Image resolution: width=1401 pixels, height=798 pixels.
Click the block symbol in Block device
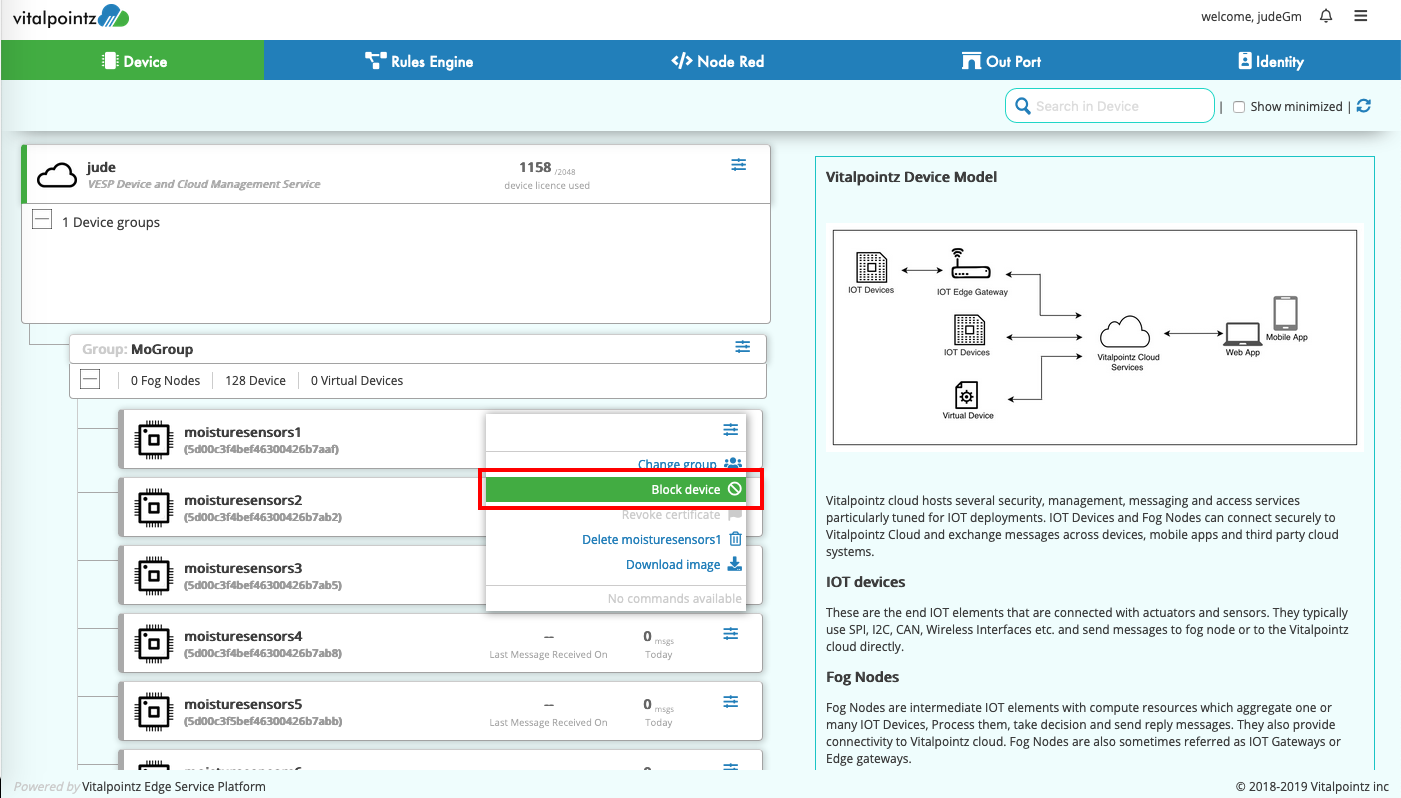click(735, 489)
